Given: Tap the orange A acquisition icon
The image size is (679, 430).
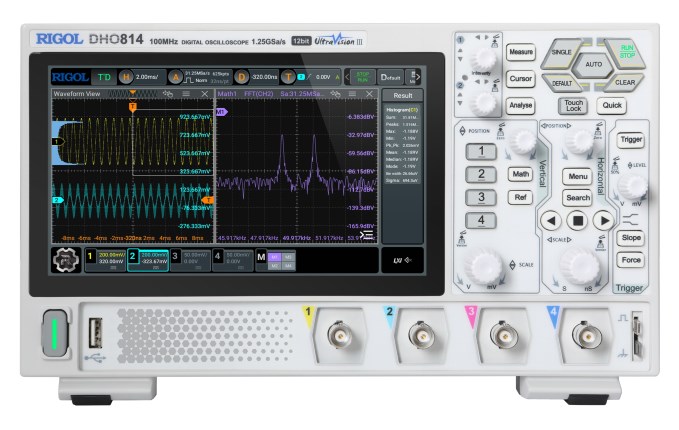Looking at the screenshot, I should click(175, 78).
